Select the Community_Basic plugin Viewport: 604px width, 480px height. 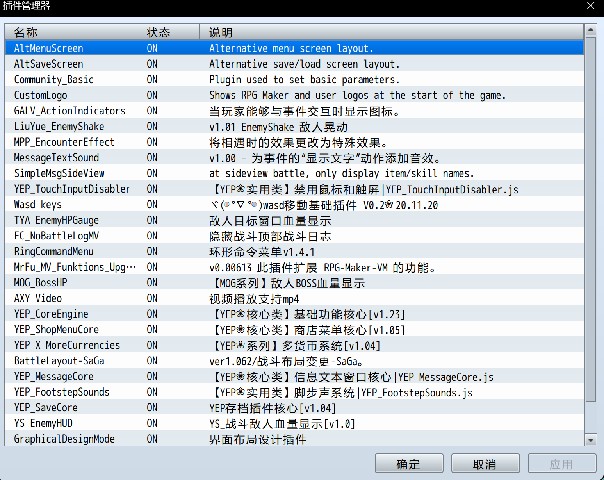pos(294,79)
